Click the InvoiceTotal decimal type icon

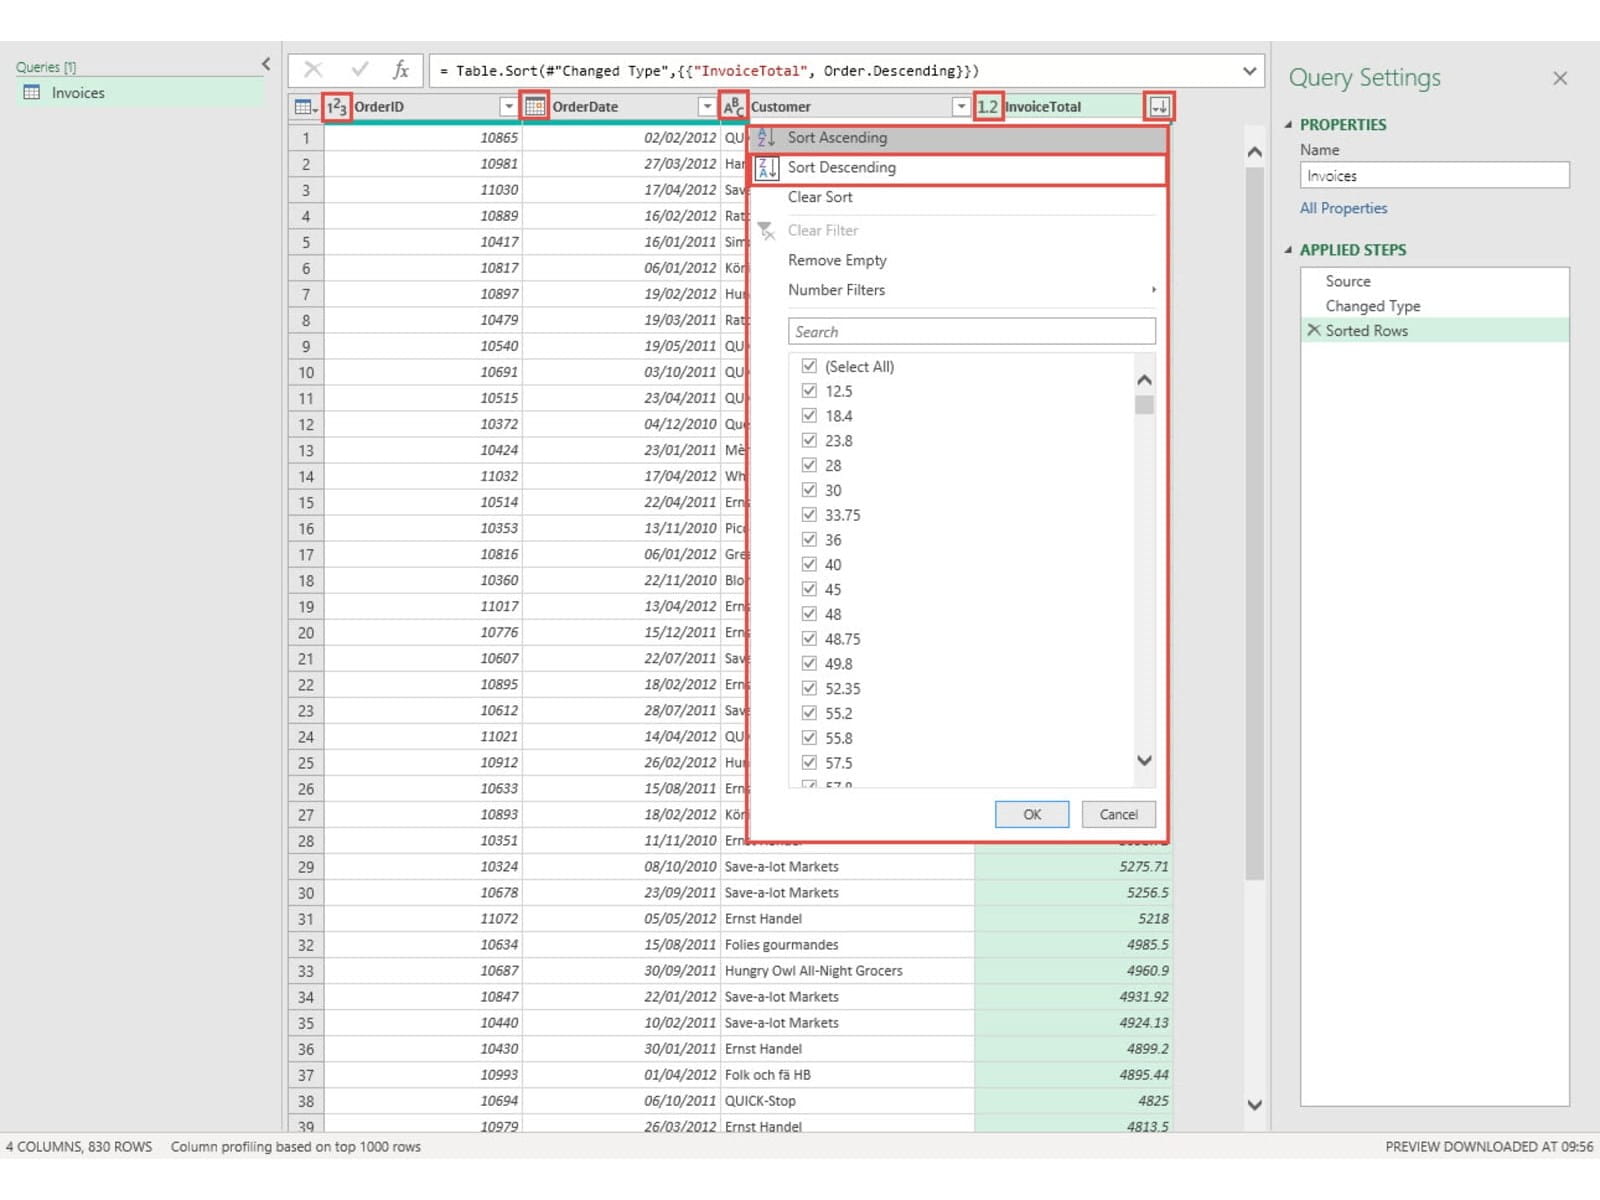988,107
